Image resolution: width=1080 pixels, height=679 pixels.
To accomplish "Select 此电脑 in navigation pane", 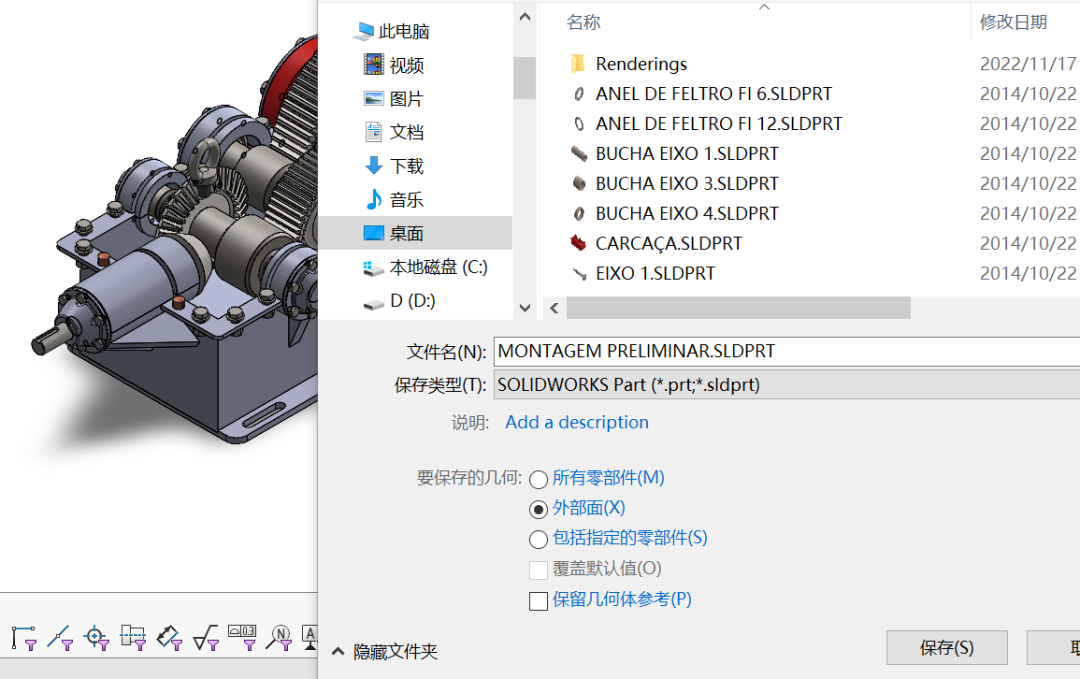I will click(x=393, y=31).
